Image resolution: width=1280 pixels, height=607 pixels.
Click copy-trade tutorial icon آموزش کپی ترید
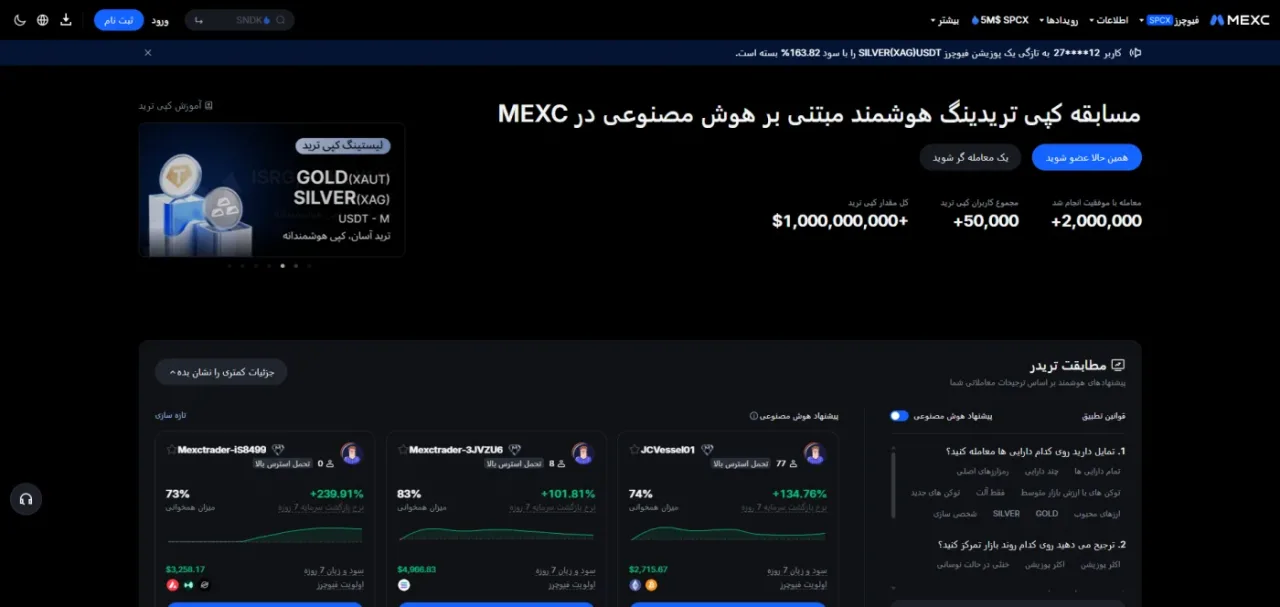pos(208,105)
